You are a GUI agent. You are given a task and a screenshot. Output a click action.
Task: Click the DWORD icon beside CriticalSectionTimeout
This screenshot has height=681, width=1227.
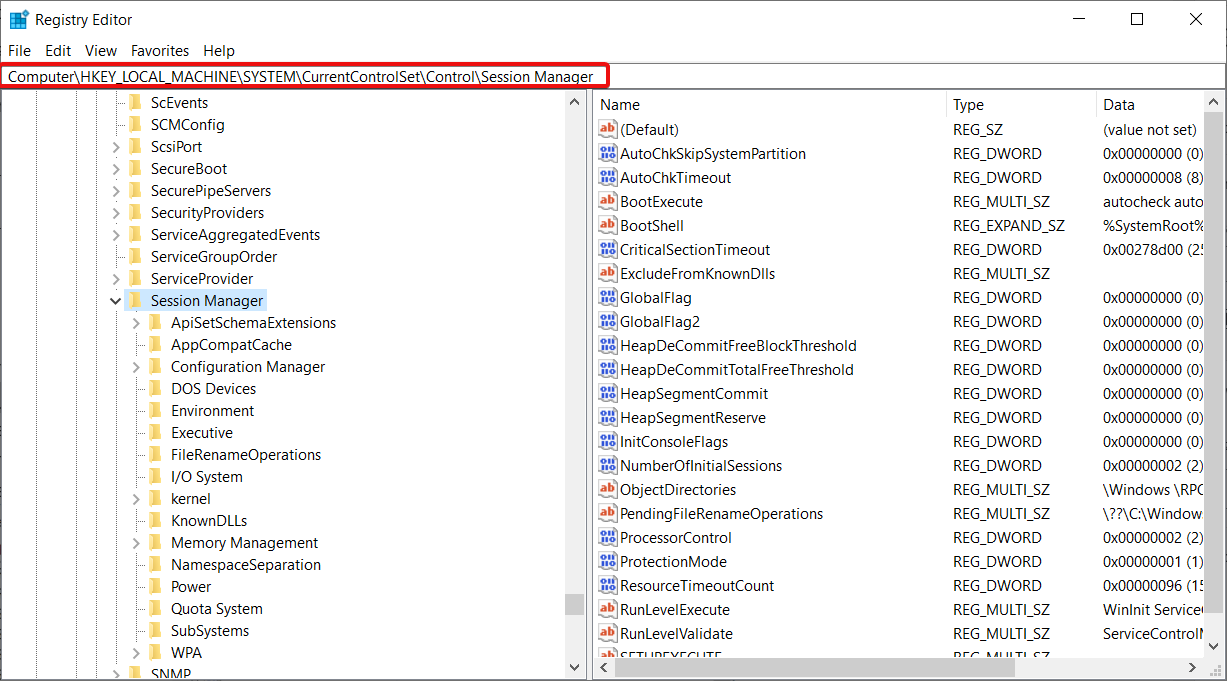607,249
